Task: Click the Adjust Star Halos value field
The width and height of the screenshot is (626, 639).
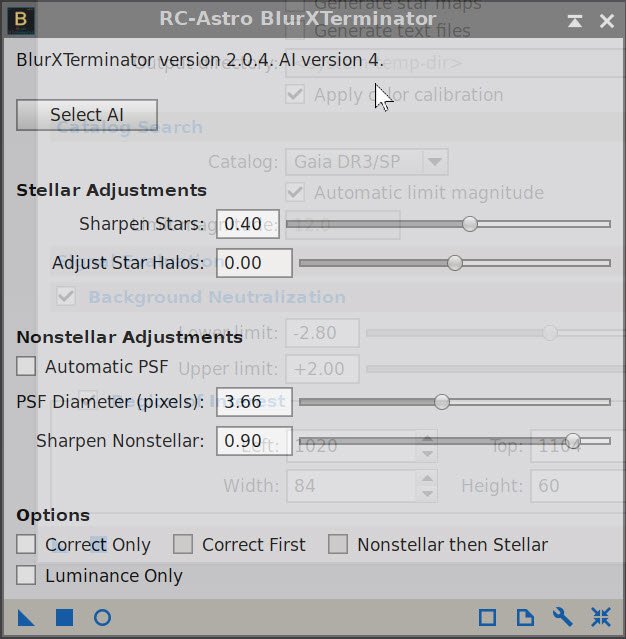Action: tap(254, 263)
